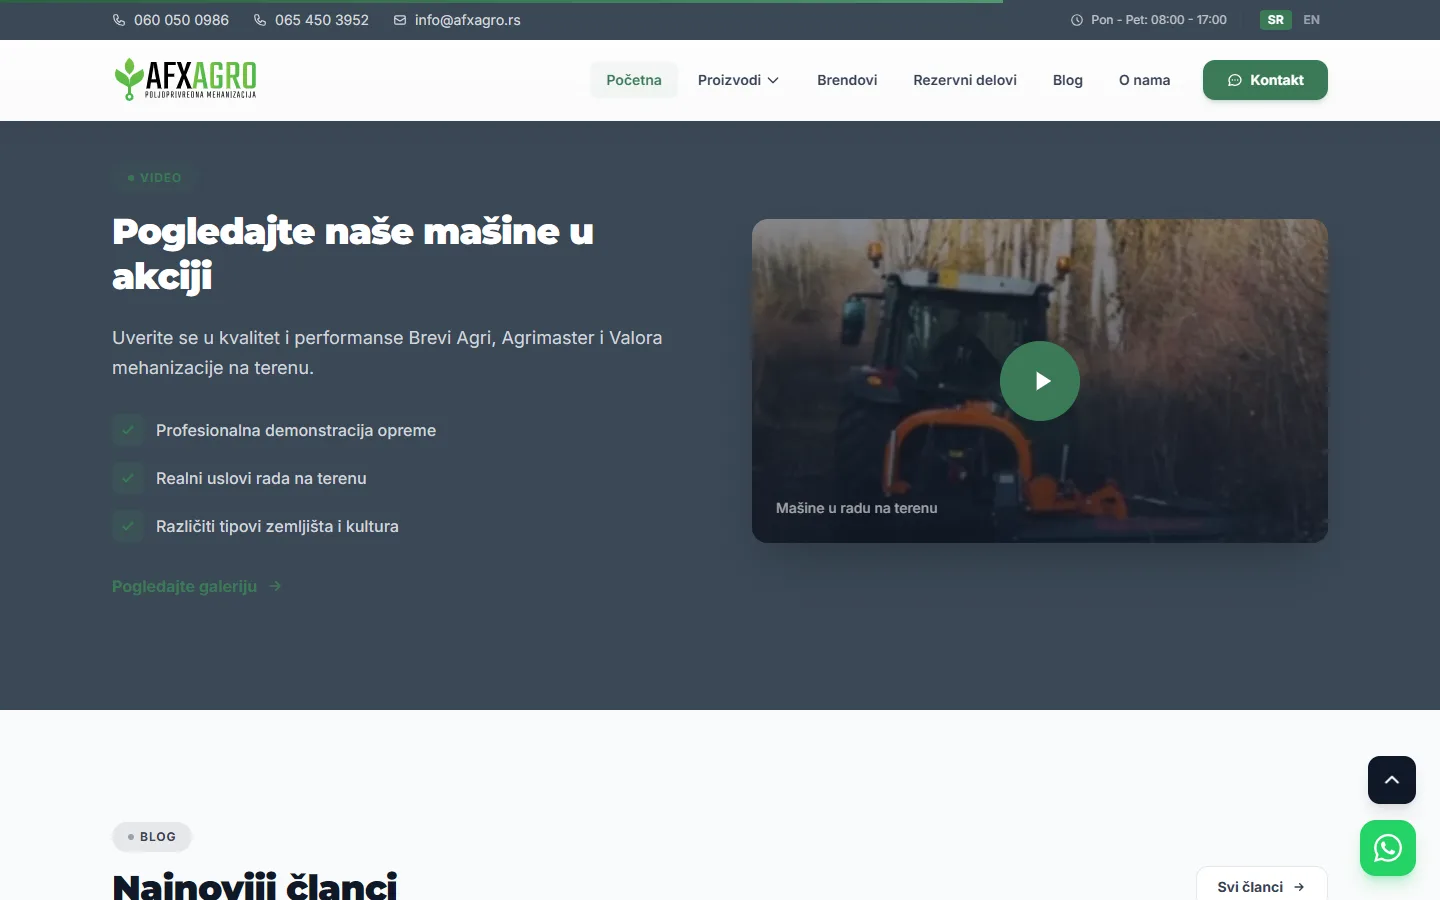This screenshot has width=1440, height=900.
Task: Open the O nama page
Action: click(x=1145, y=80)
